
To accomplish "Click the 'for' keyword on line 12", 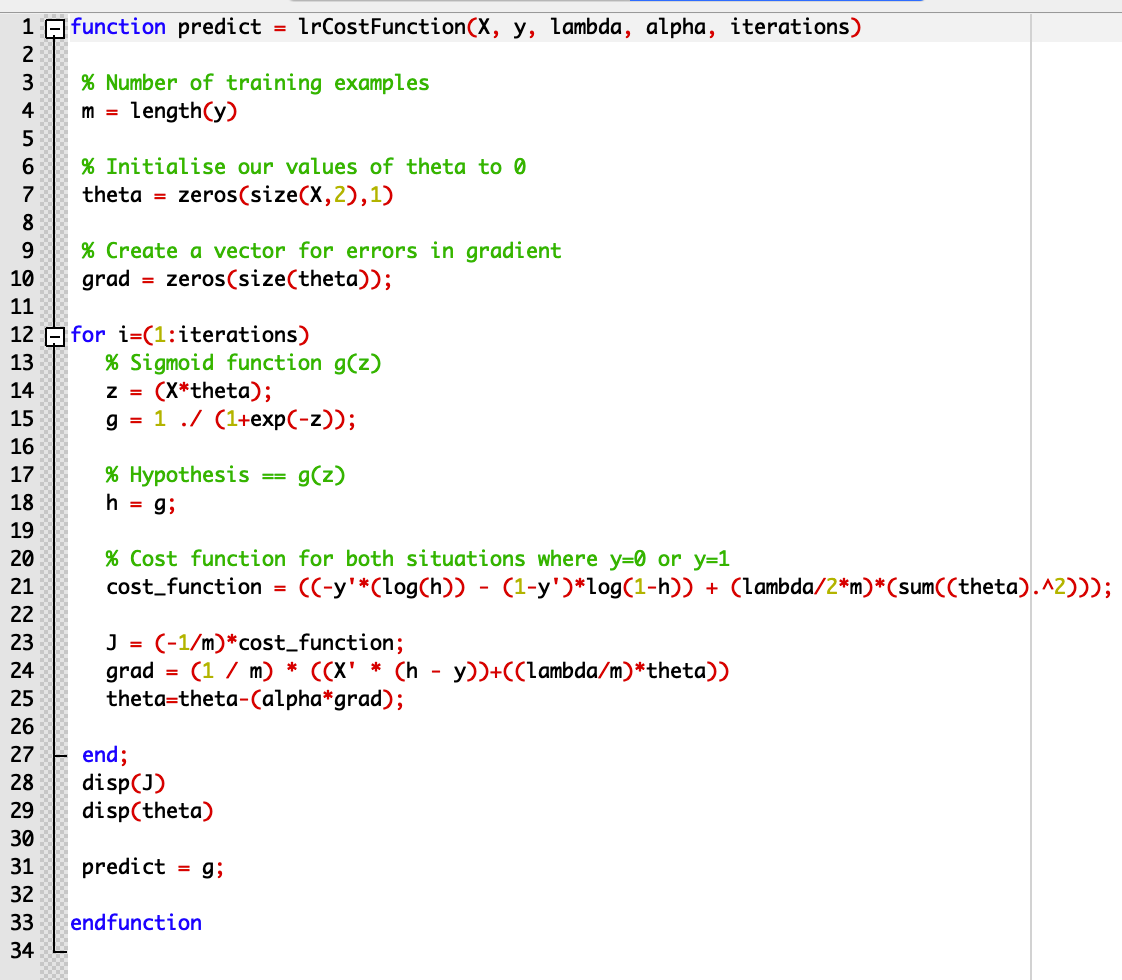I will click(88, 335).
